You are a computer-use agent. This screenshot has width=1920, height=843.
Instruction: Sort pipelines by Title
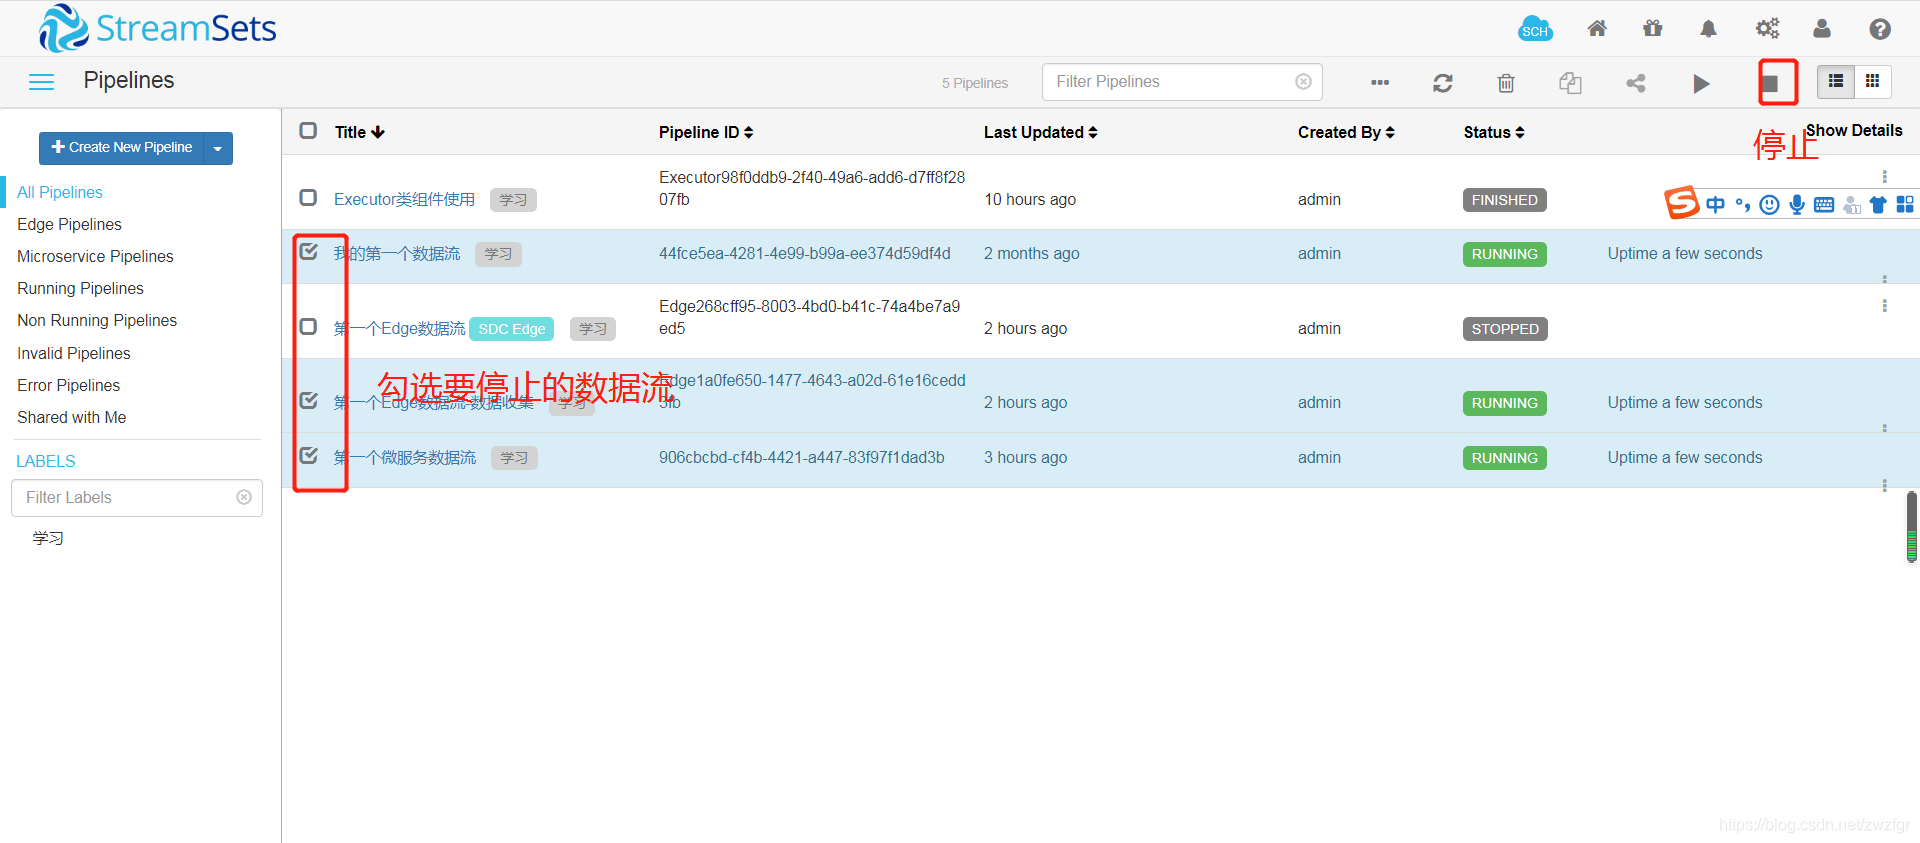pyautogui.click(x=360, y=132)
